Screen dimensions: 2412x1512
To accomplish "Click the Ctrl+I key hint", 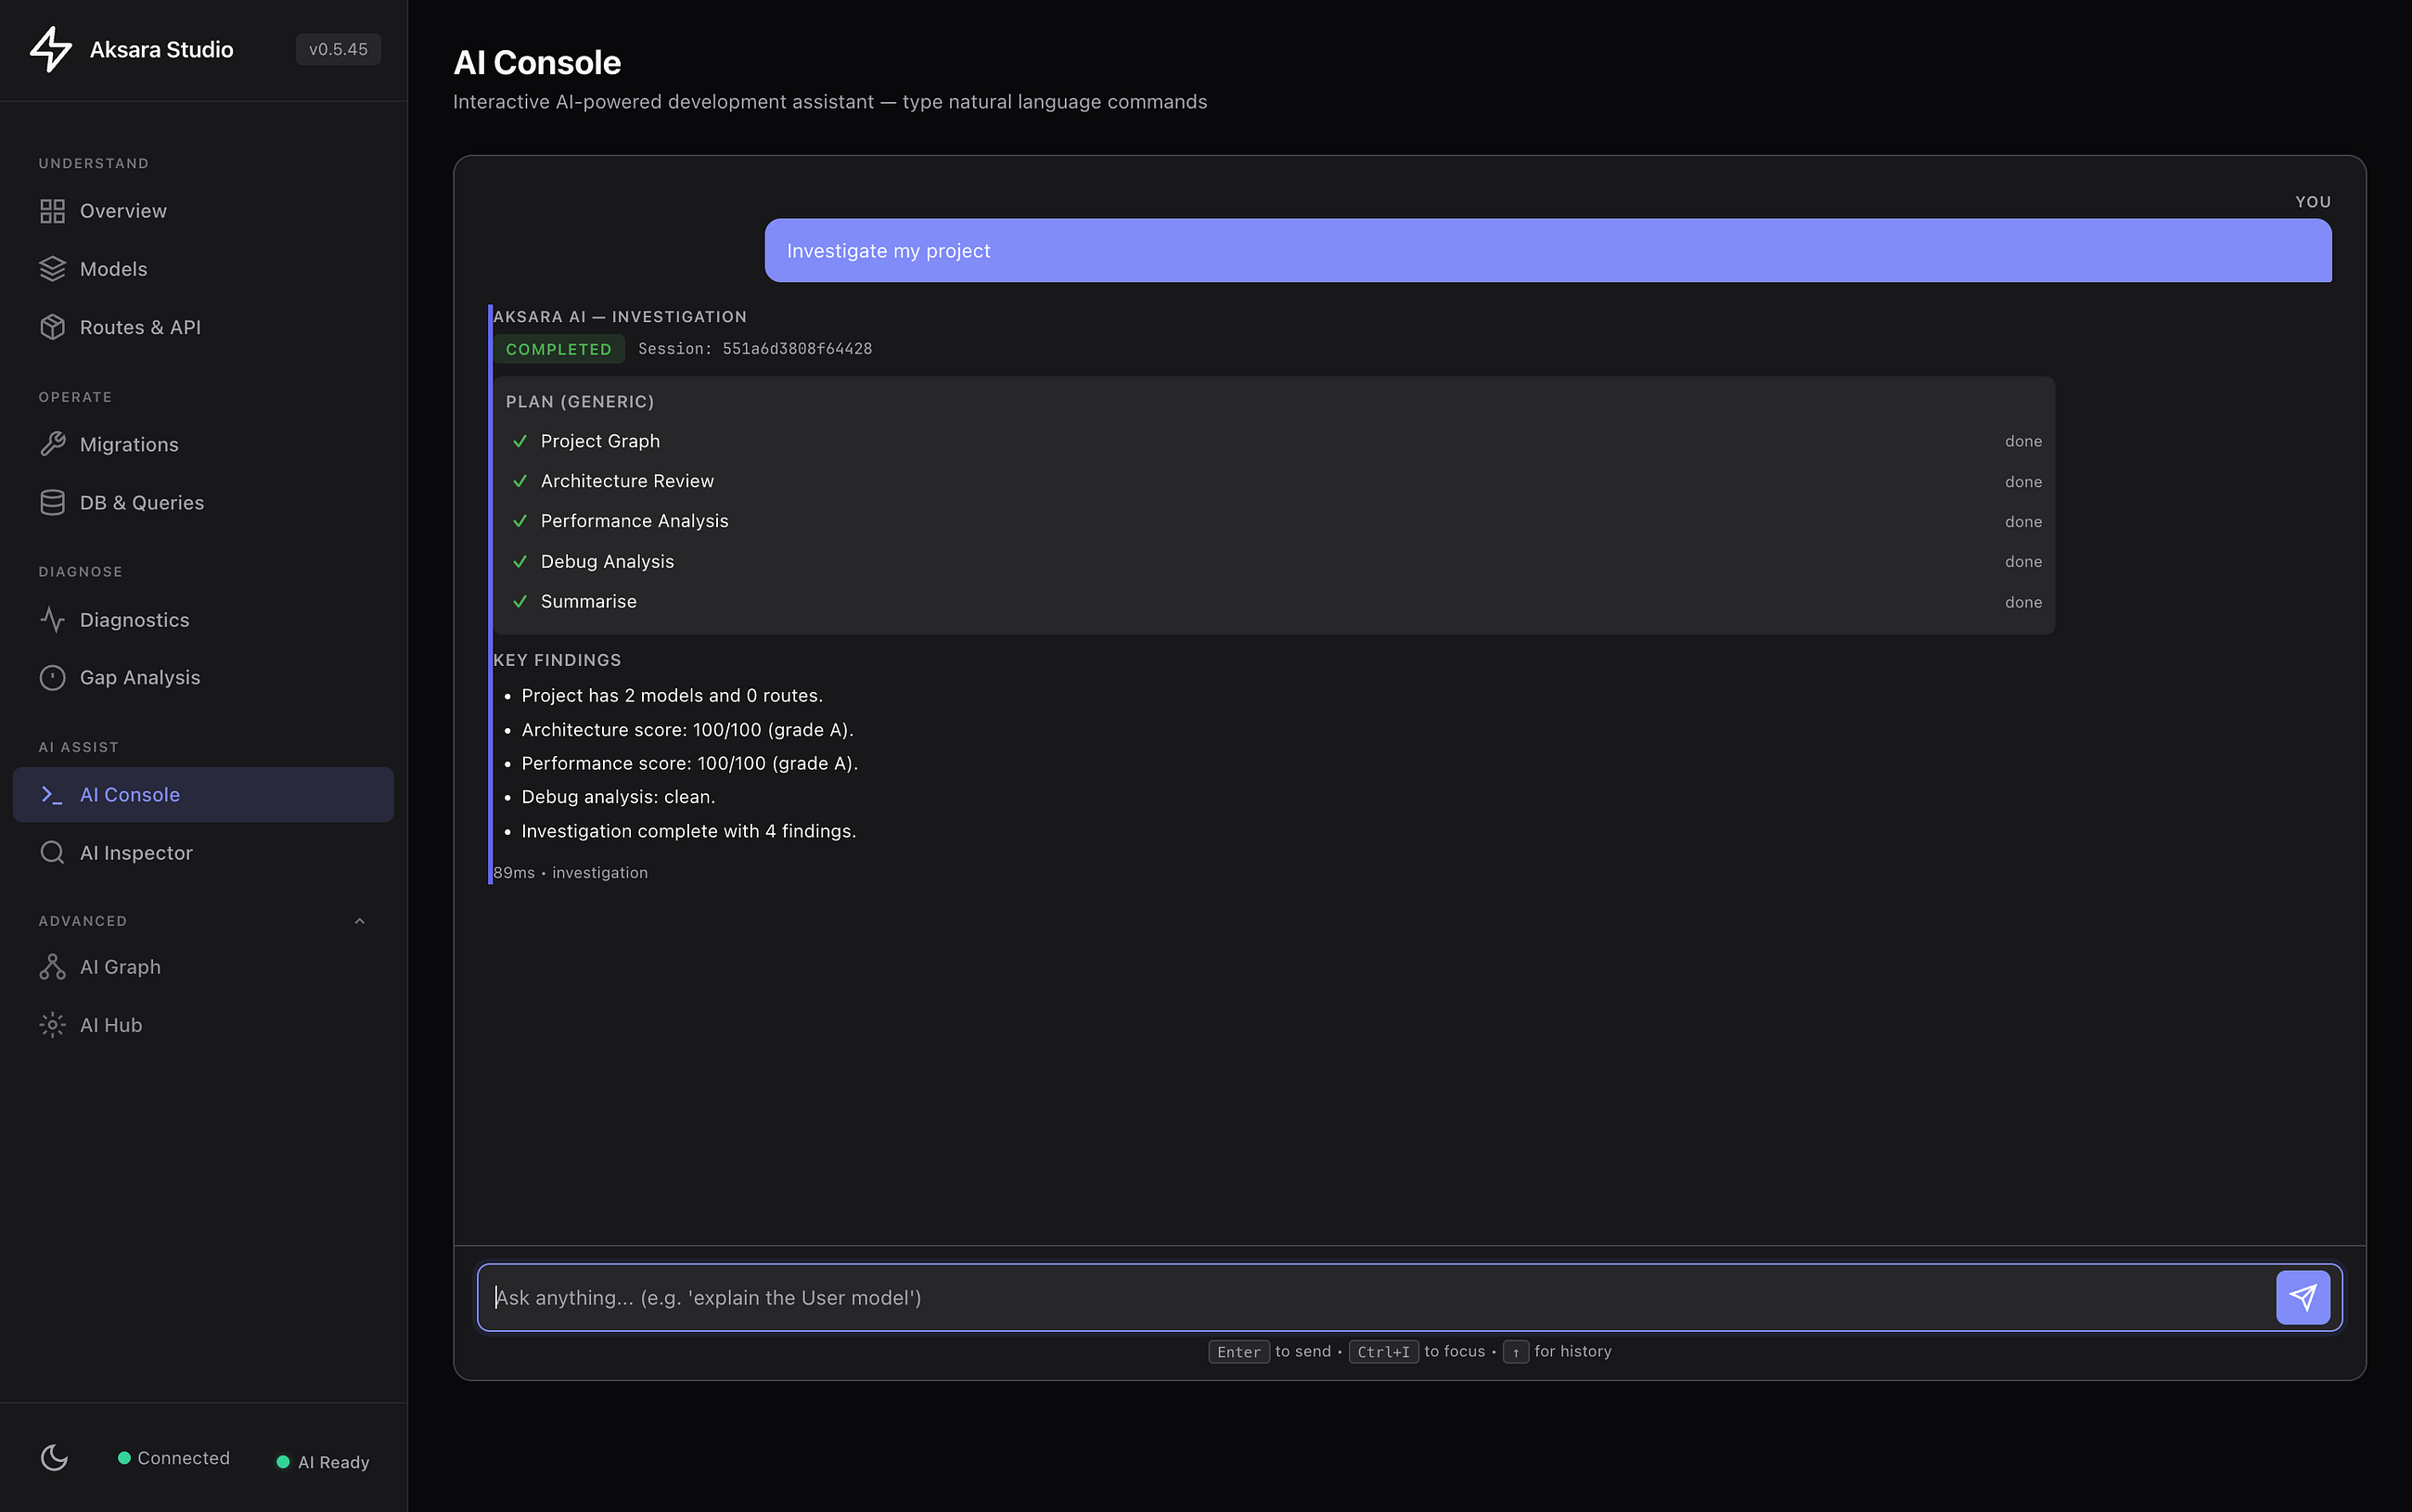I will point(1383,1352).
